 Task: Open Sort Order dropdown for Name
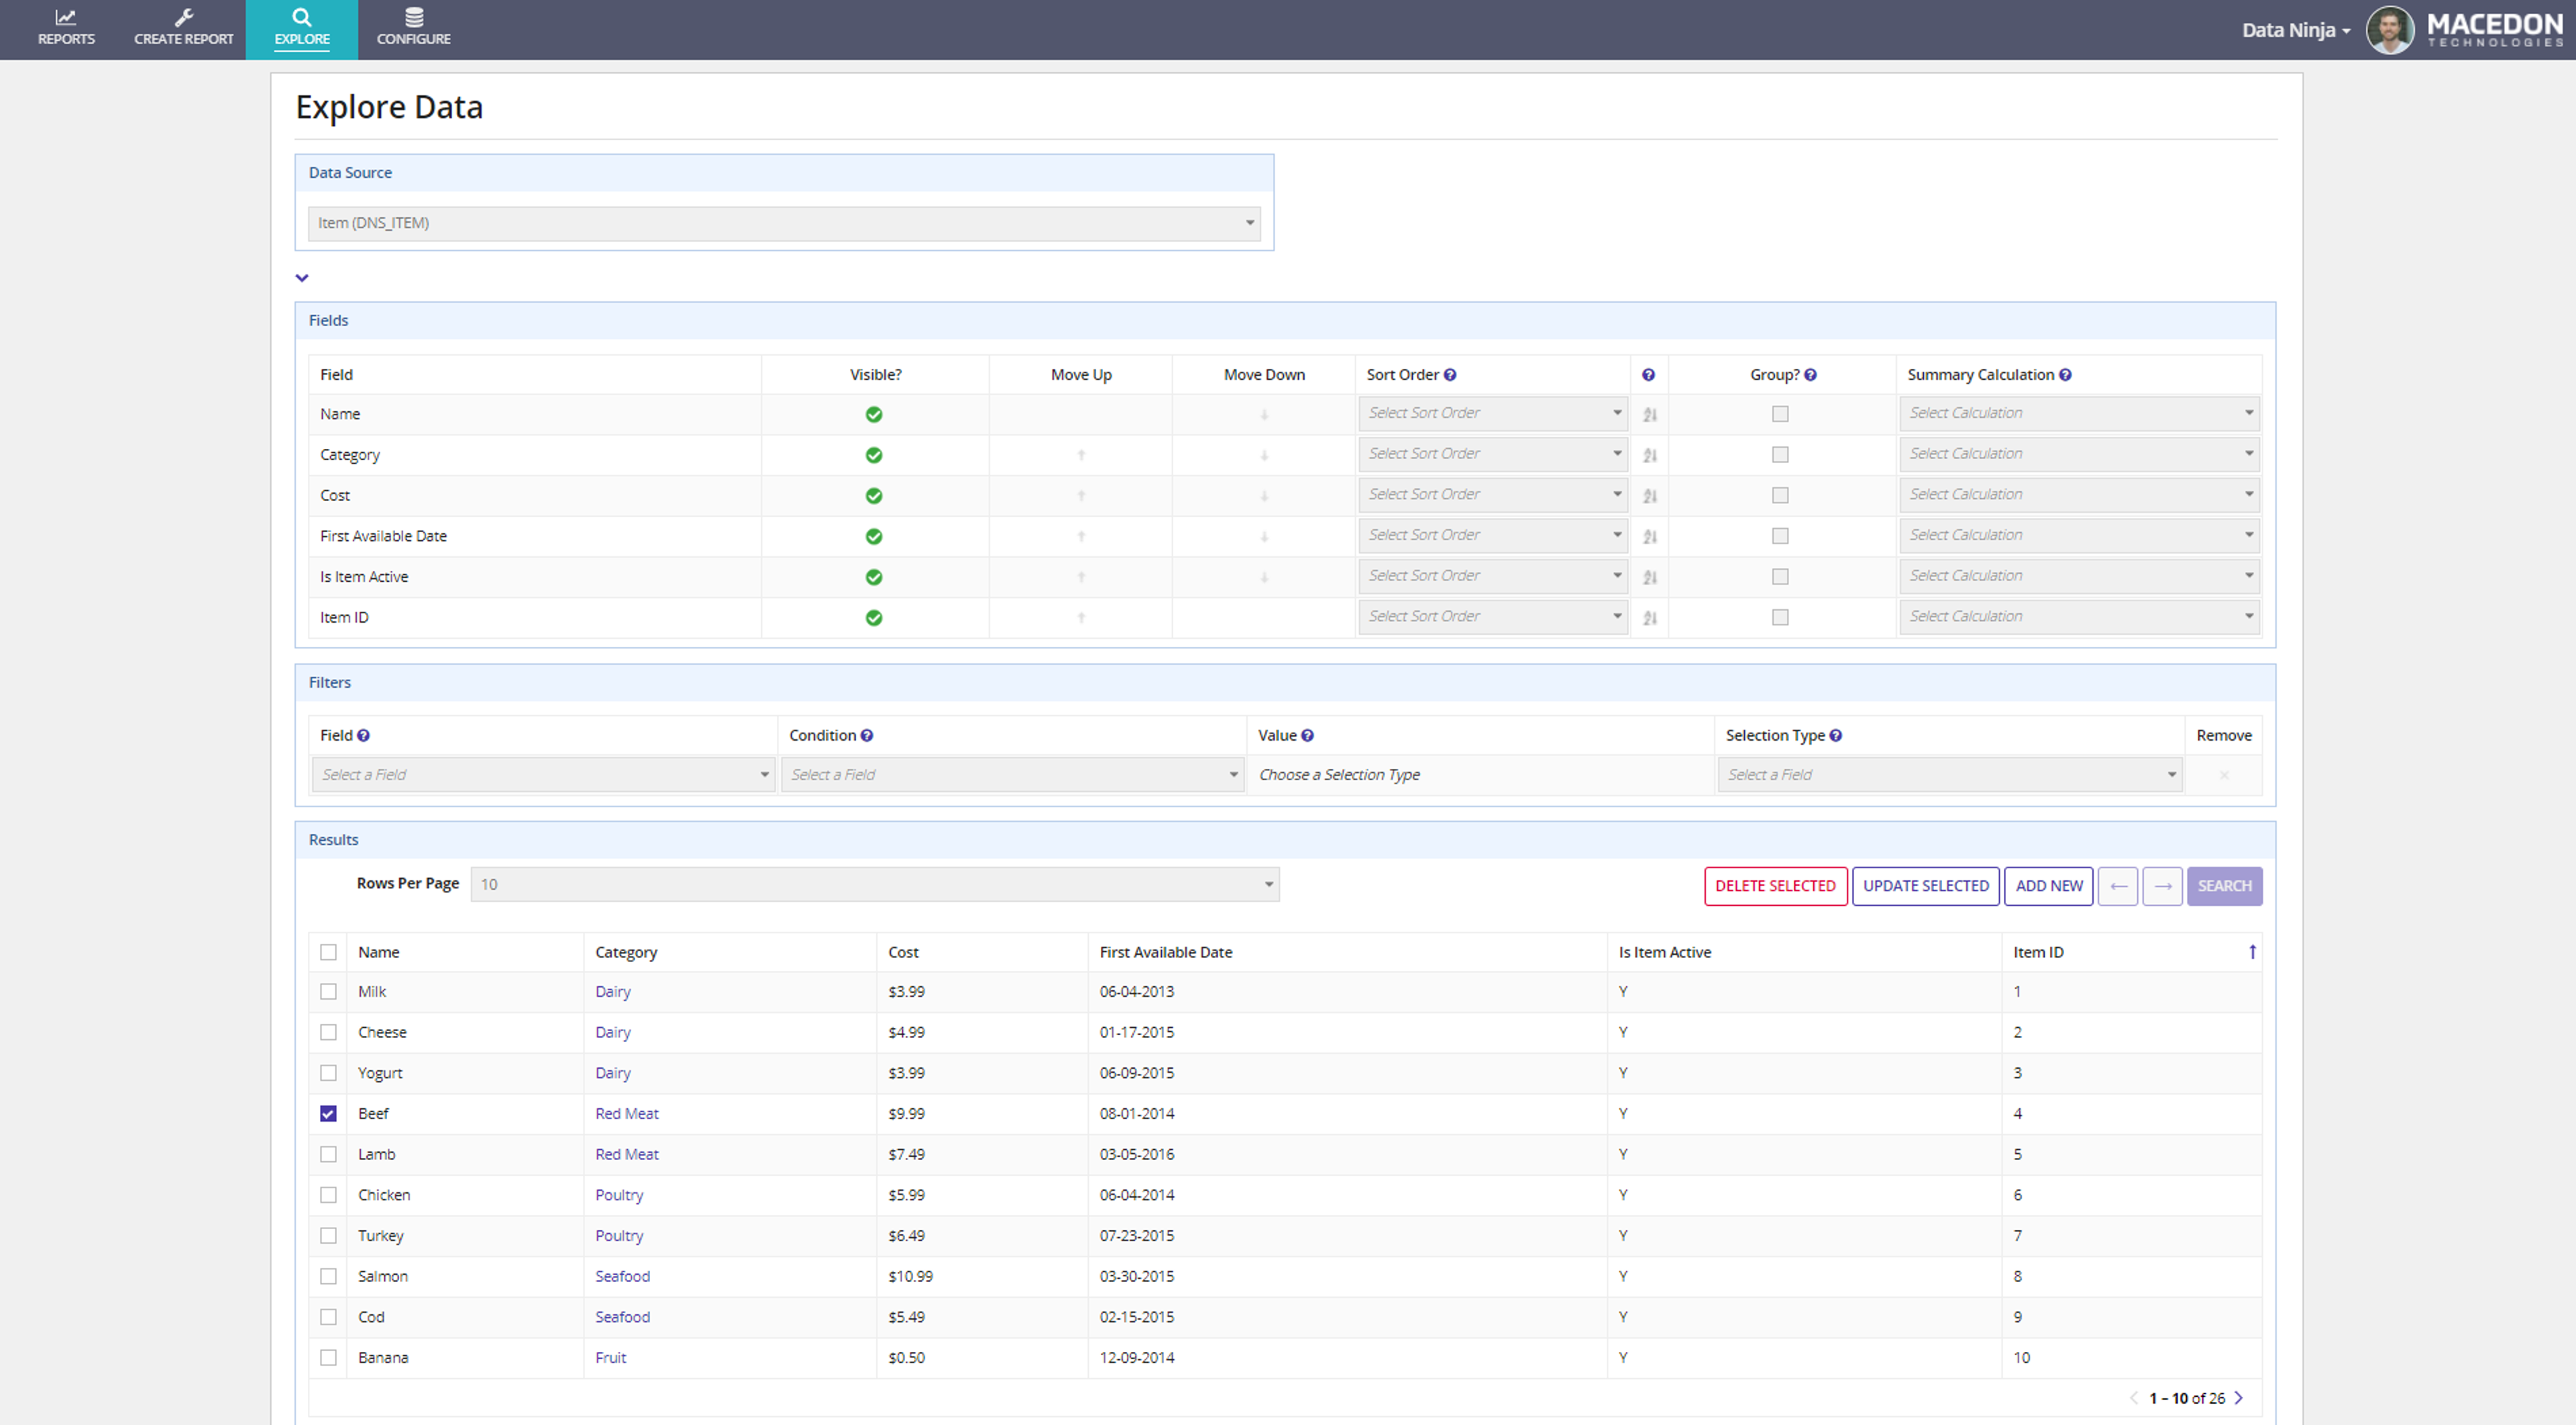point(1493,413)
